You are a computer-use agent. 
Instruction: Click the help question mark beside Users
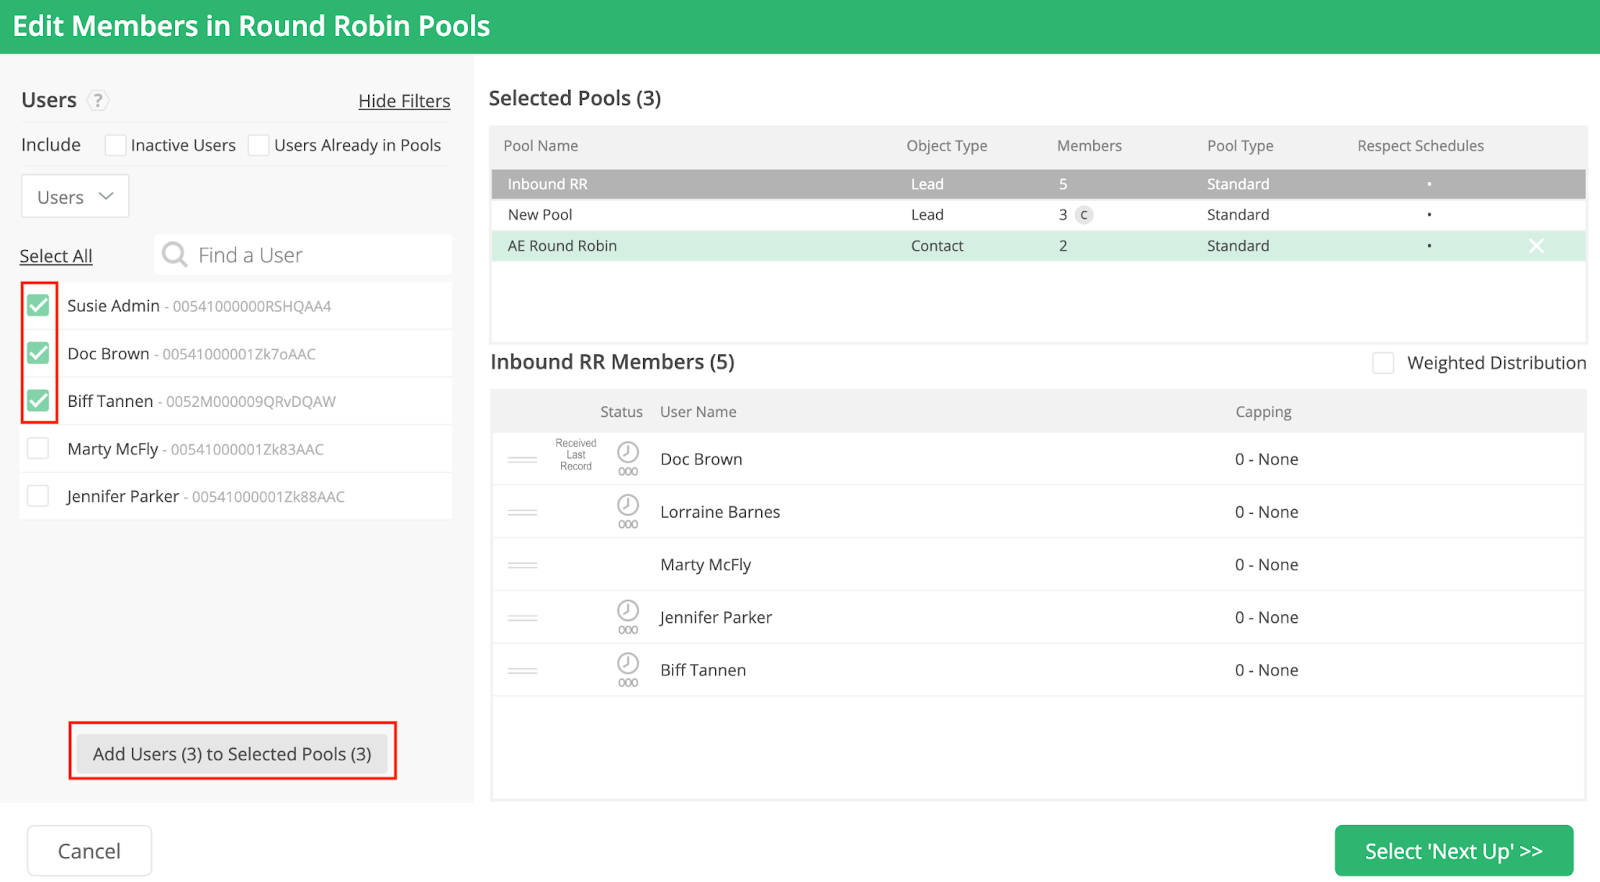[x=97, y=100]
